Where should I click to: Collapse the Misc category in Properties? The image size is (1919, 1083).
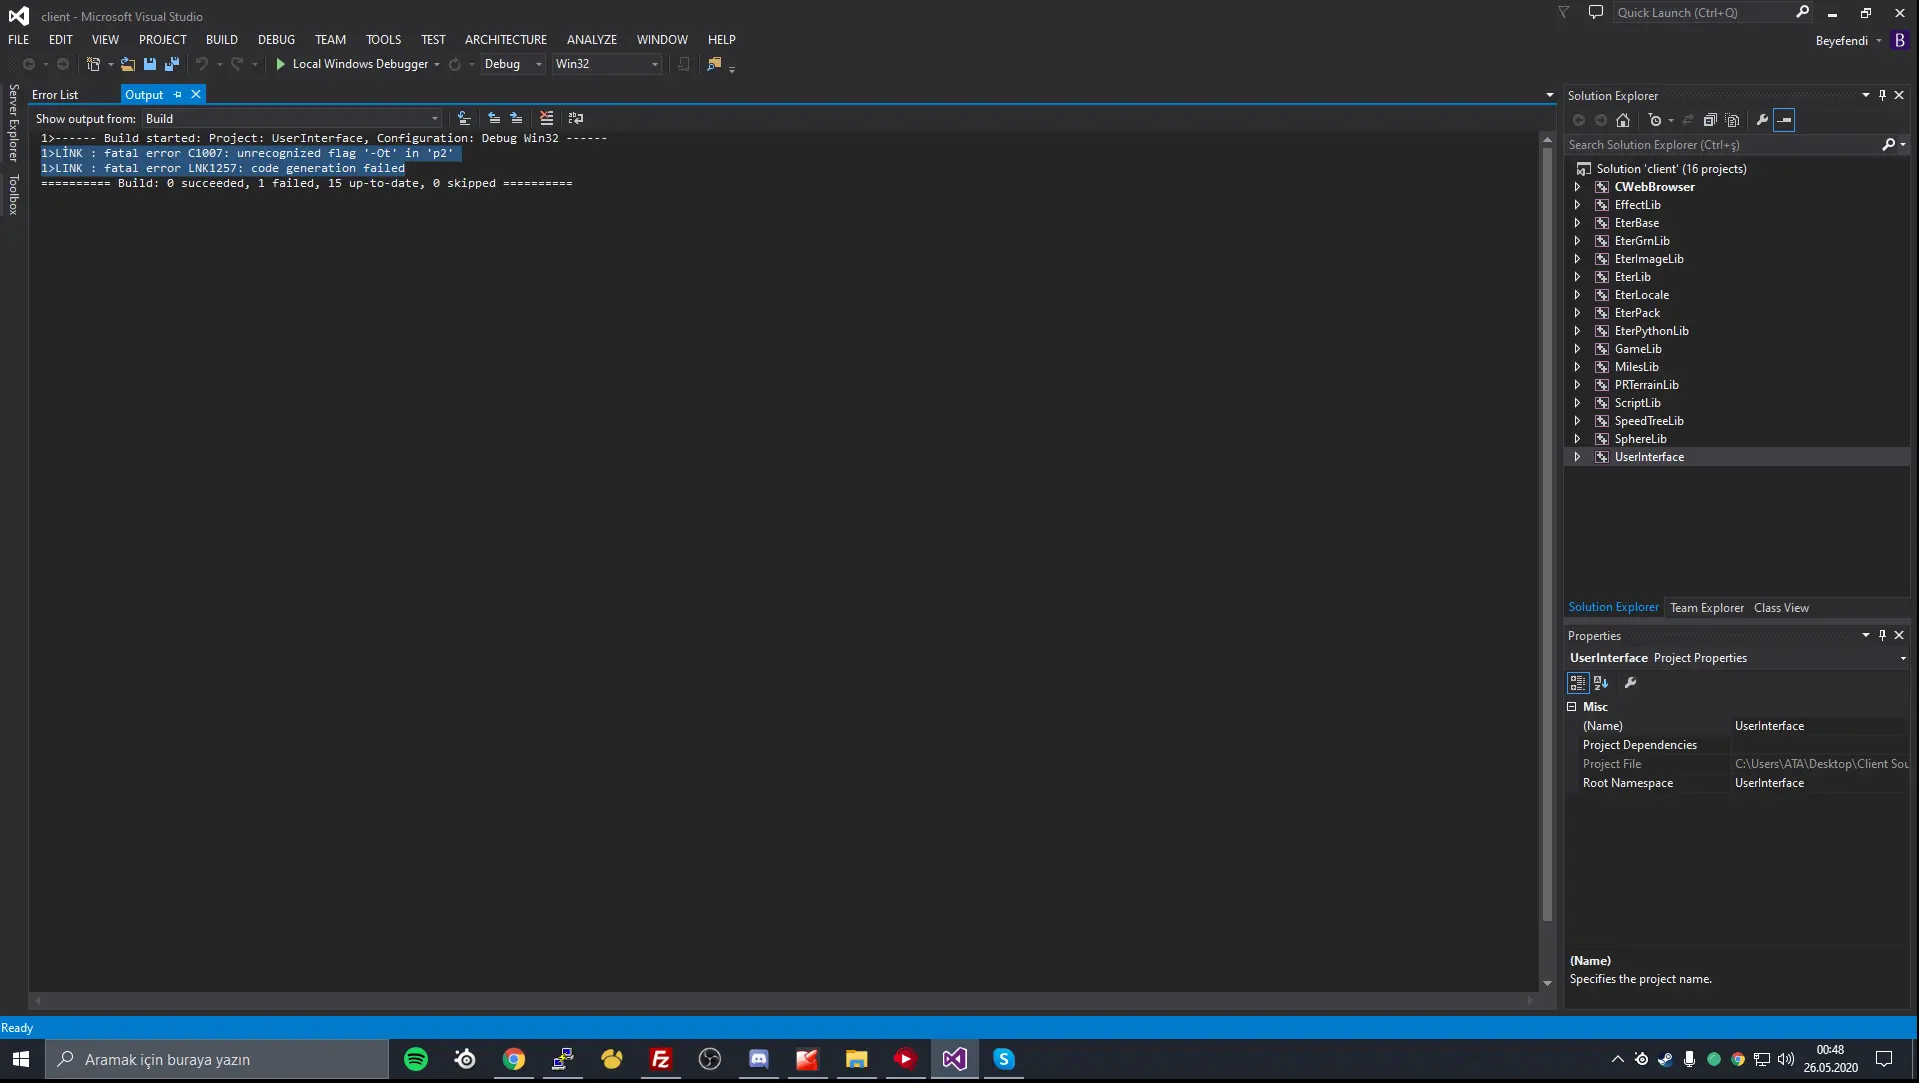tap(1572, 707)
